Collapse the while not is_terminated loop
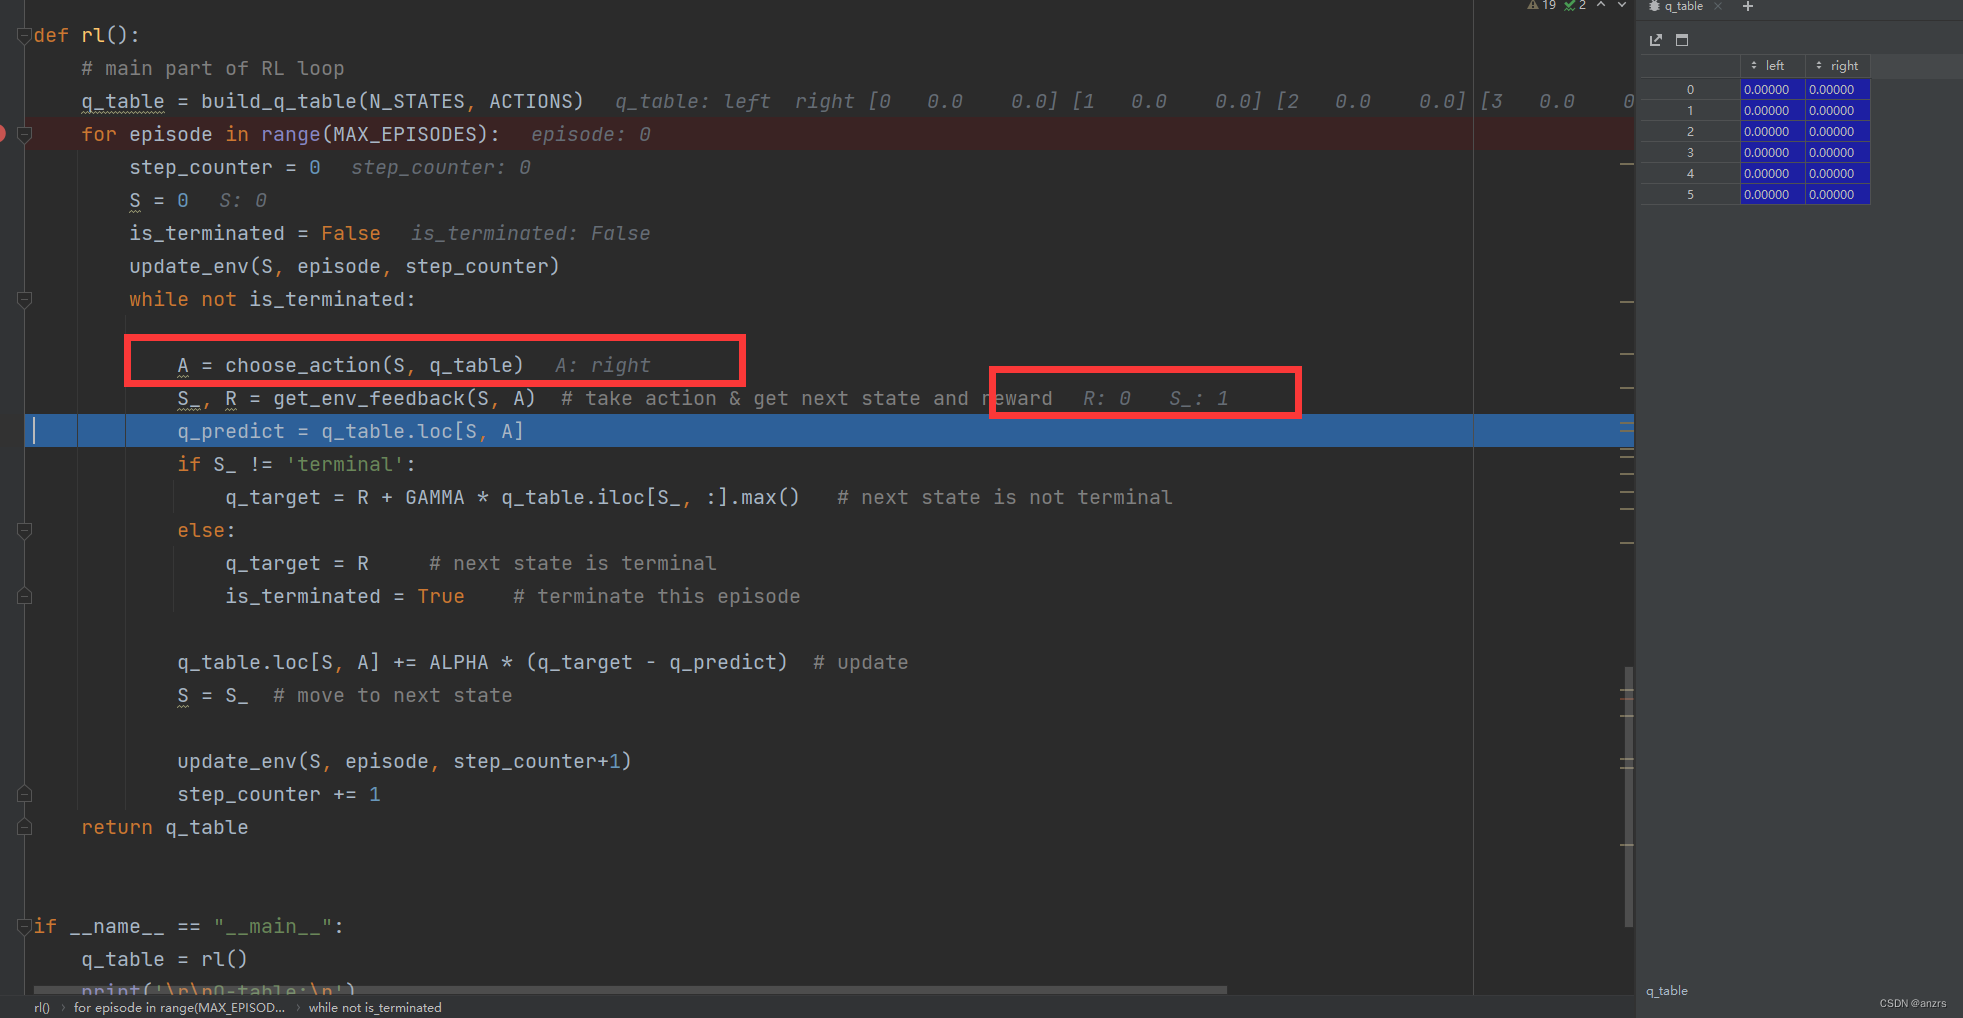The width and height of the screenshot is (1963, 1018). (x=22, y=299)
